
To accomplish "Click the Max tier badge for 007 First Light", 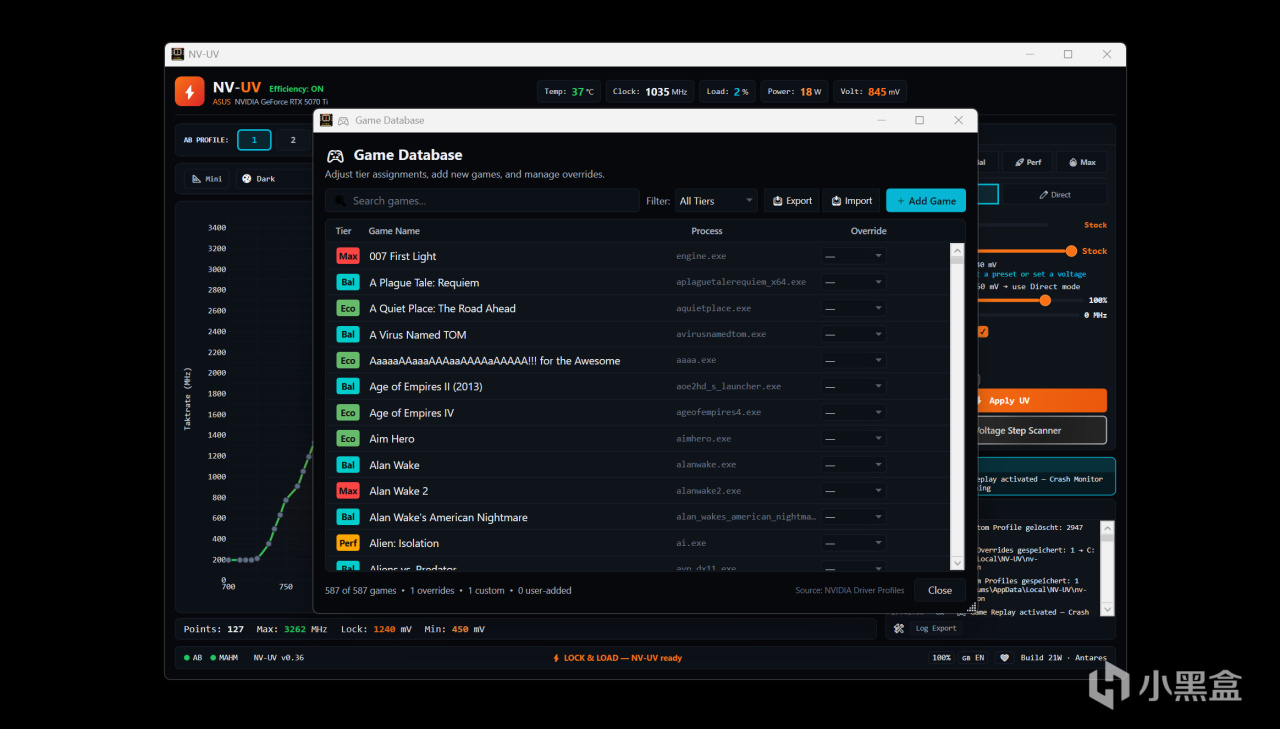I will tap(348, 256).
